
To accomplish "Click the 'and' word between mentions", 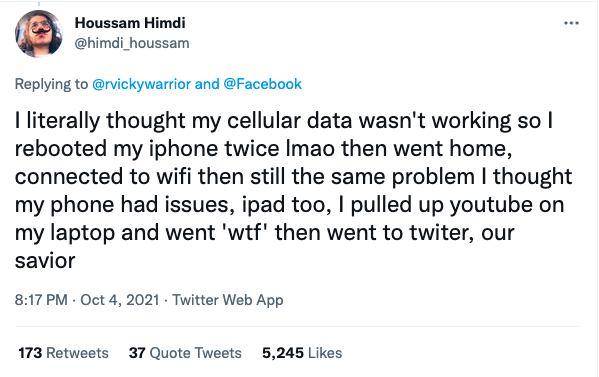I will pos(207,84).
